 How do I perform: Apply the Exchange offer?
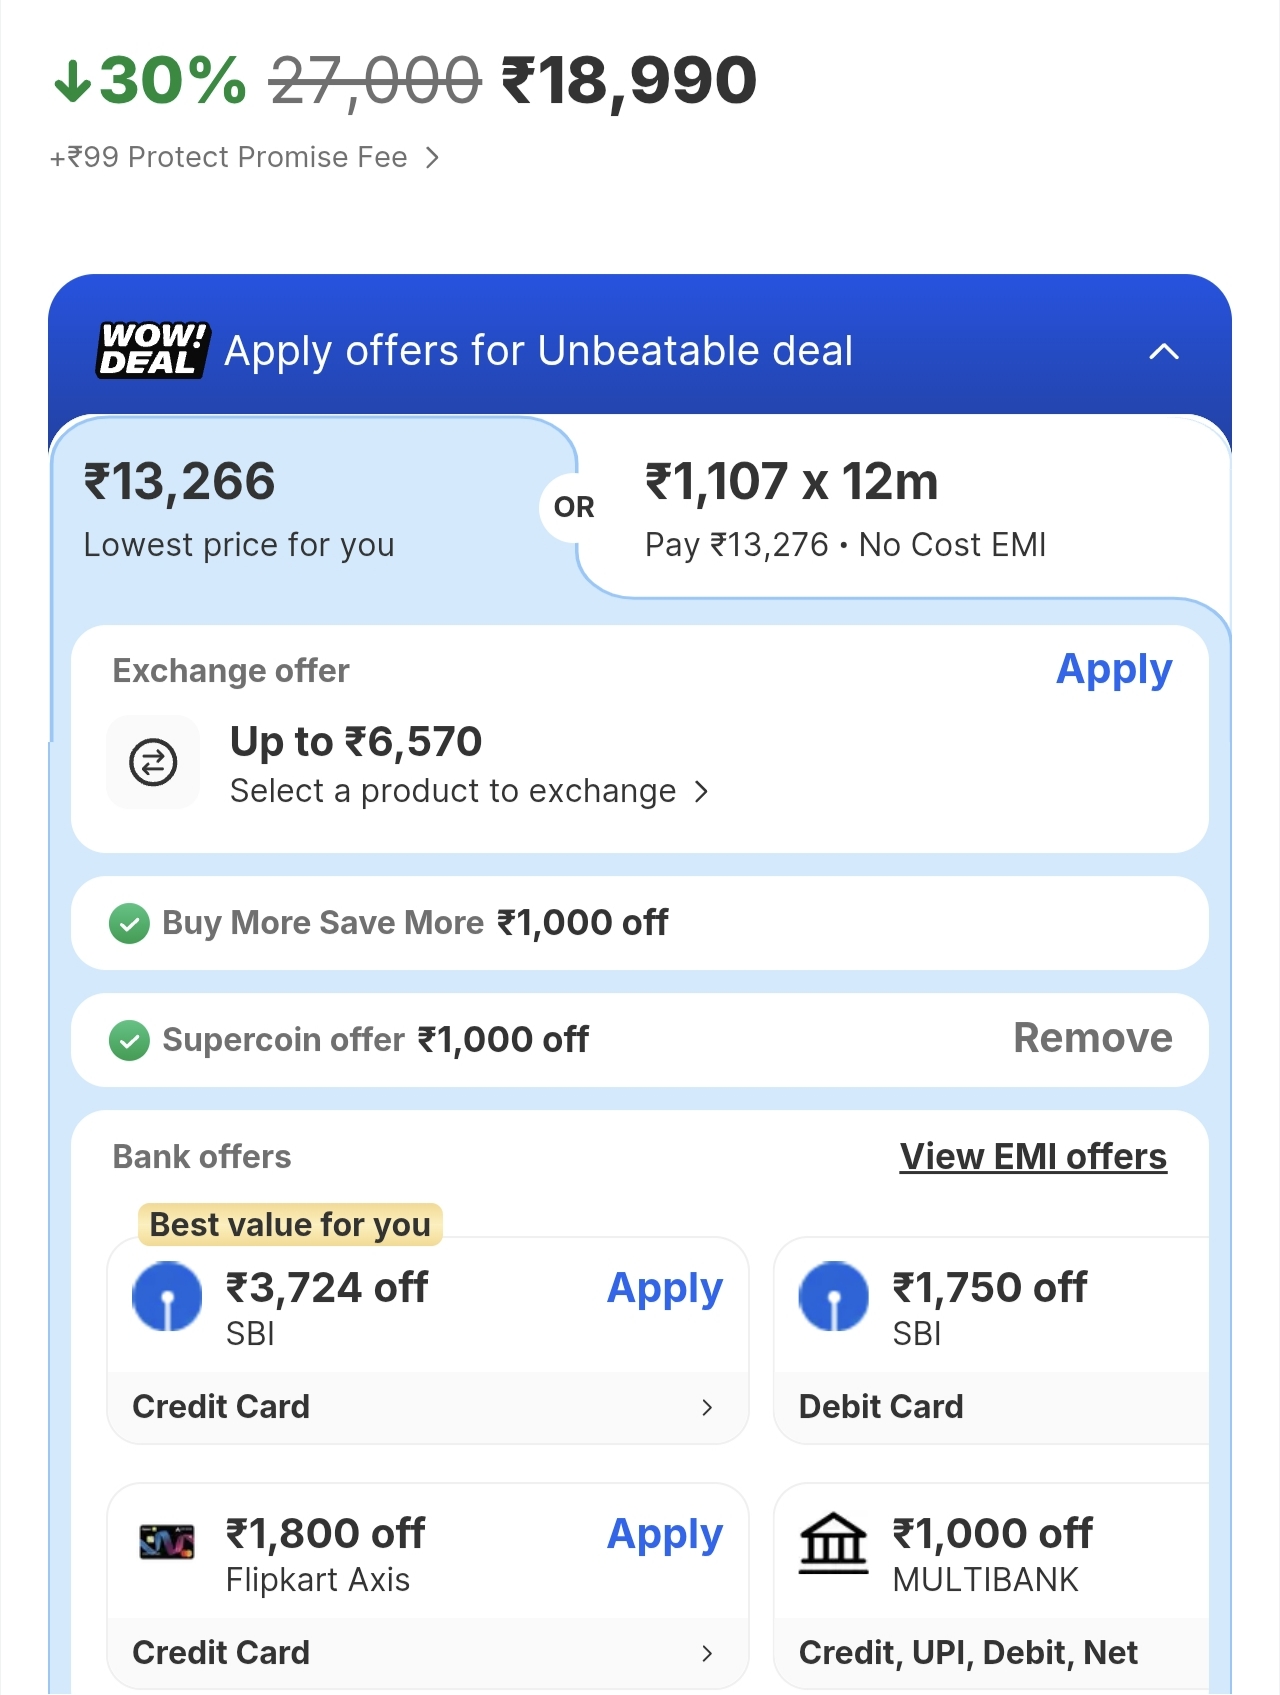point(1113,670)
